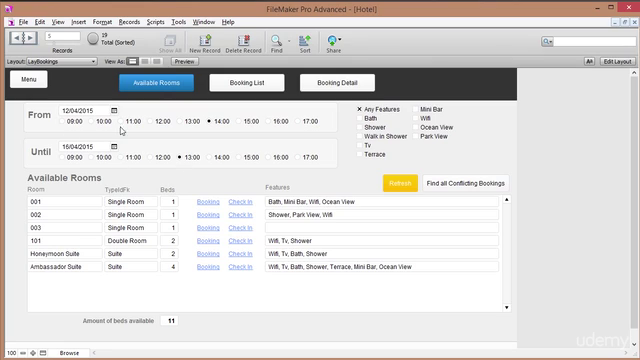Open the Format menu
640x360 pixels.
102,22
